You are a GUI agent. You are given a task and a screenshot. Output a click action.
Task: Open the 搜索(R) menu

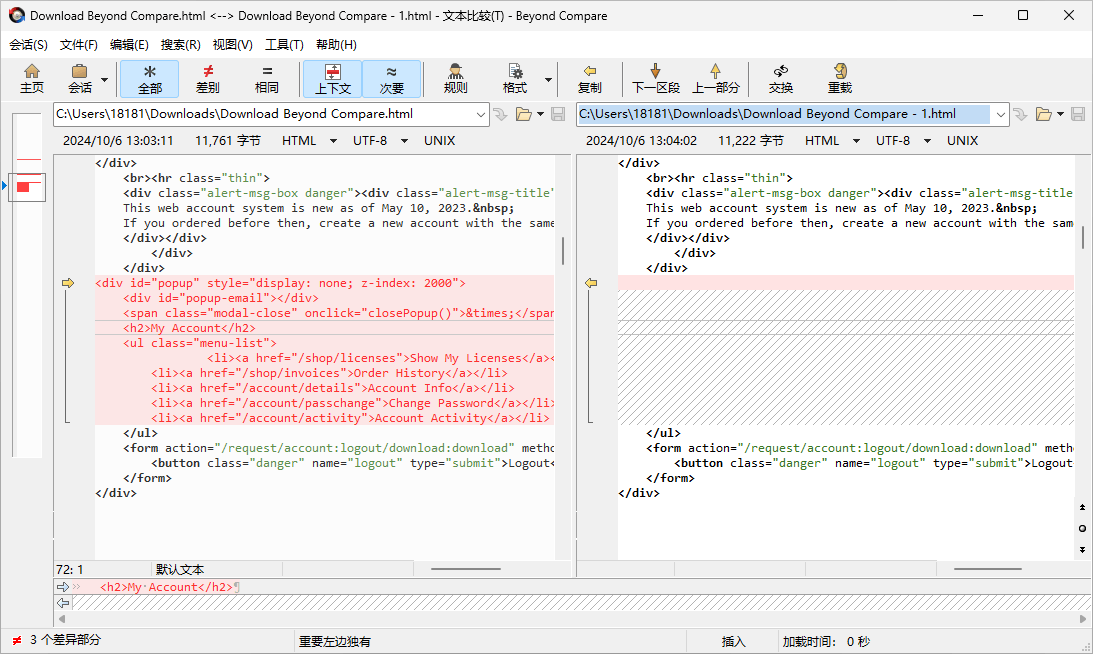click(x=181, y=45)
